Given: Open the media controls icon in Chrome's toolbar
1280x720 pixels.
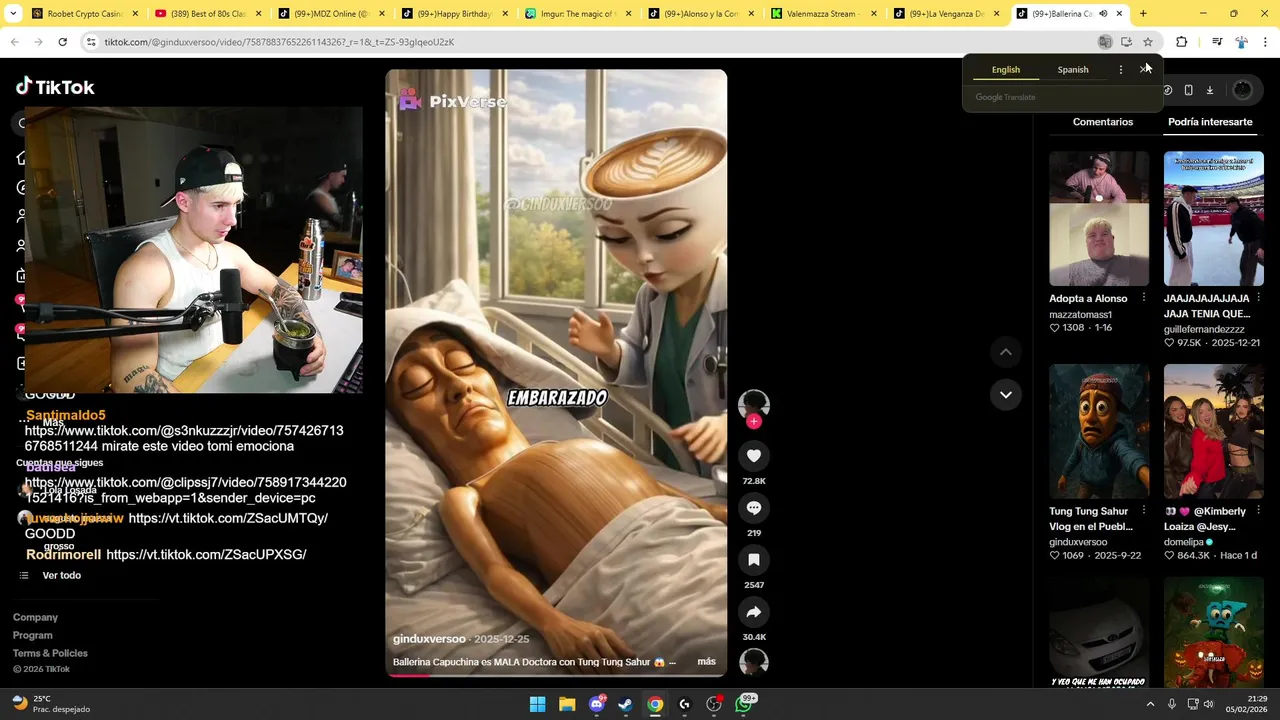Looking at the screenshot, I should click(1217, 42).
